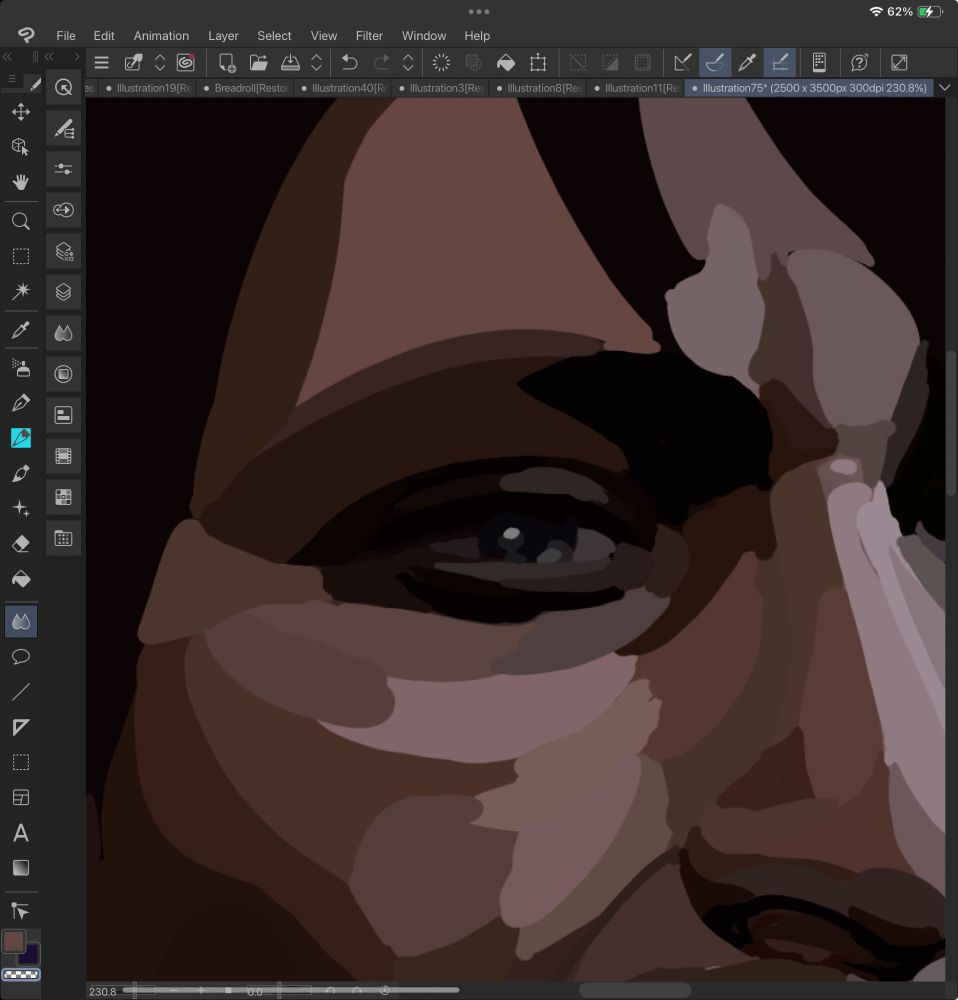Click the Open file folder icon

pyautogui.click(x=258, y=62)
